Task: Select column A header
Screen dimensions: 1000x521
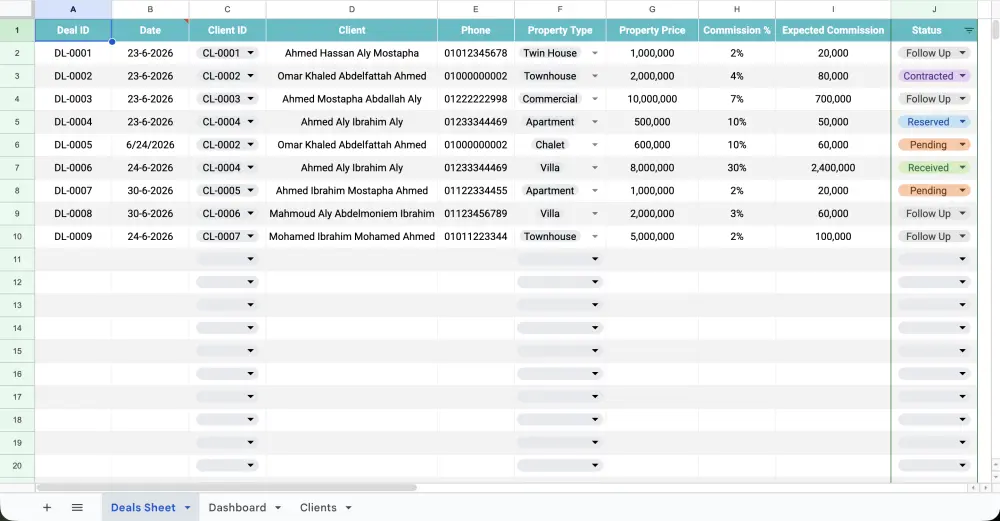Action: [73, 10]
